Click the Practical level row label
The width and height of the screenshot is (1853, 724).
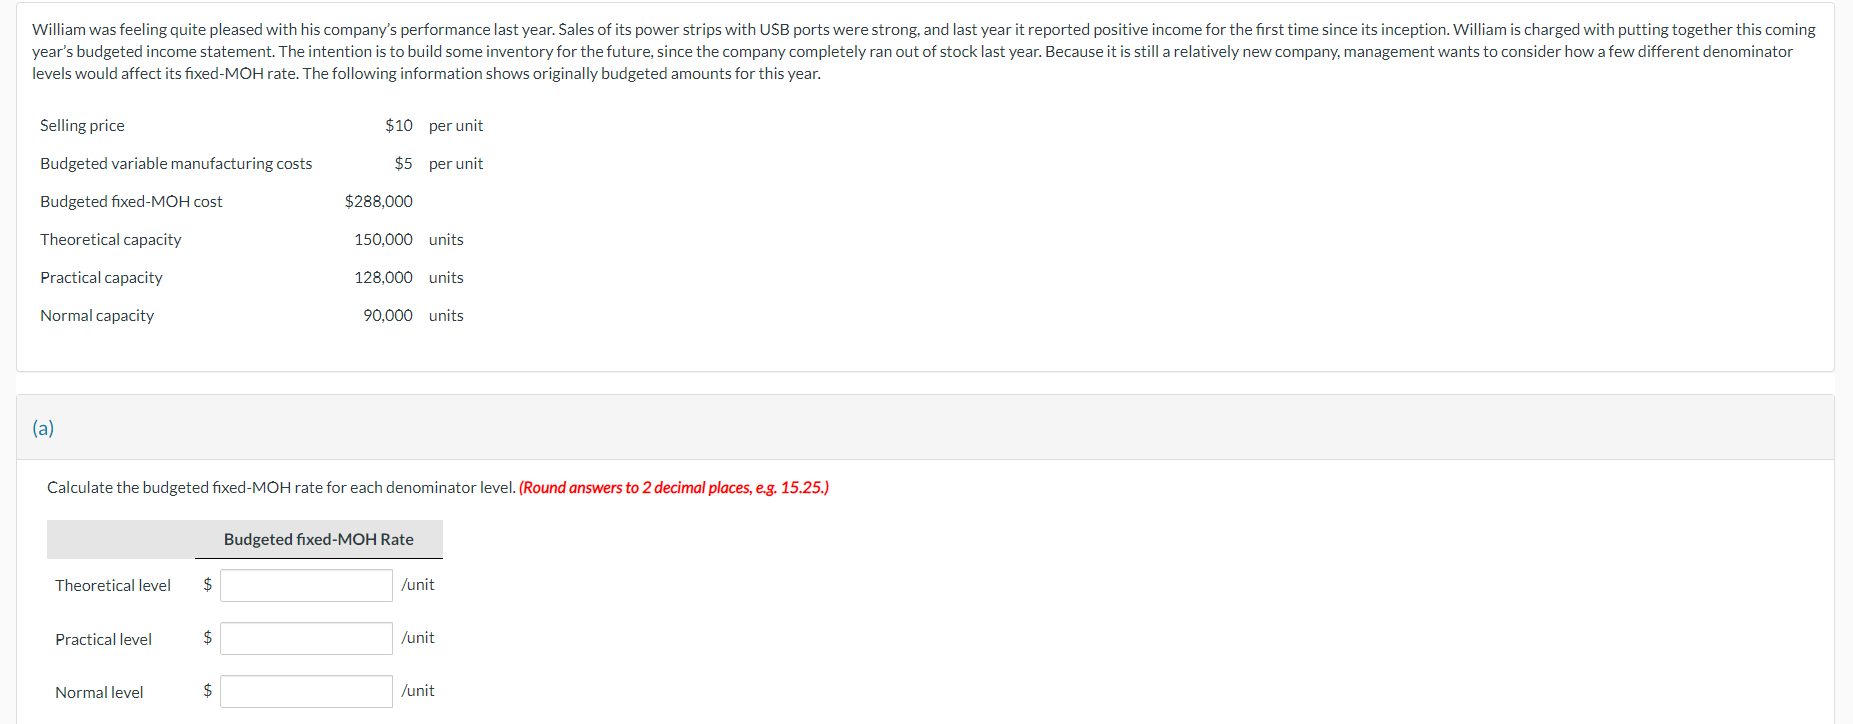[x=103, y=638]
